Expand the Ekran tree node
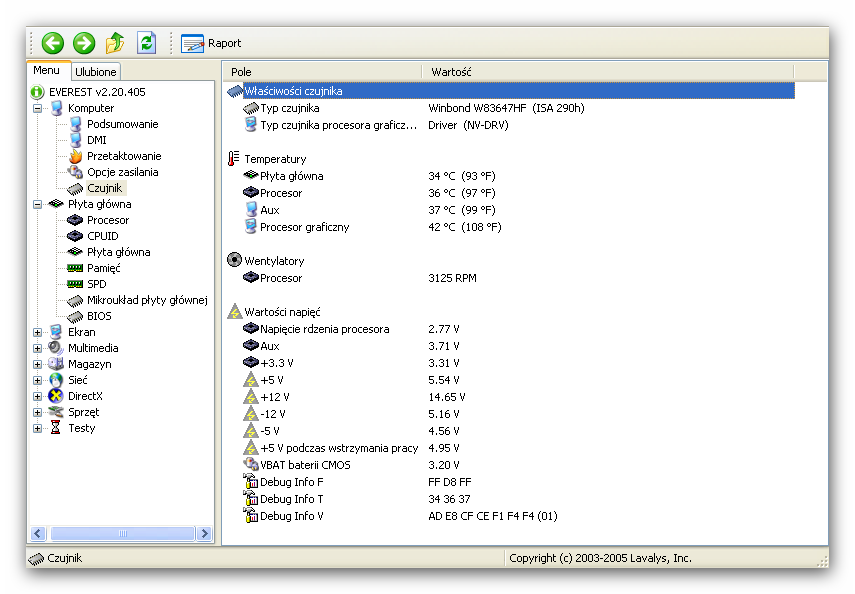This screenshot has width=855, height=594. pyautogui.click(x=38, y=332)
